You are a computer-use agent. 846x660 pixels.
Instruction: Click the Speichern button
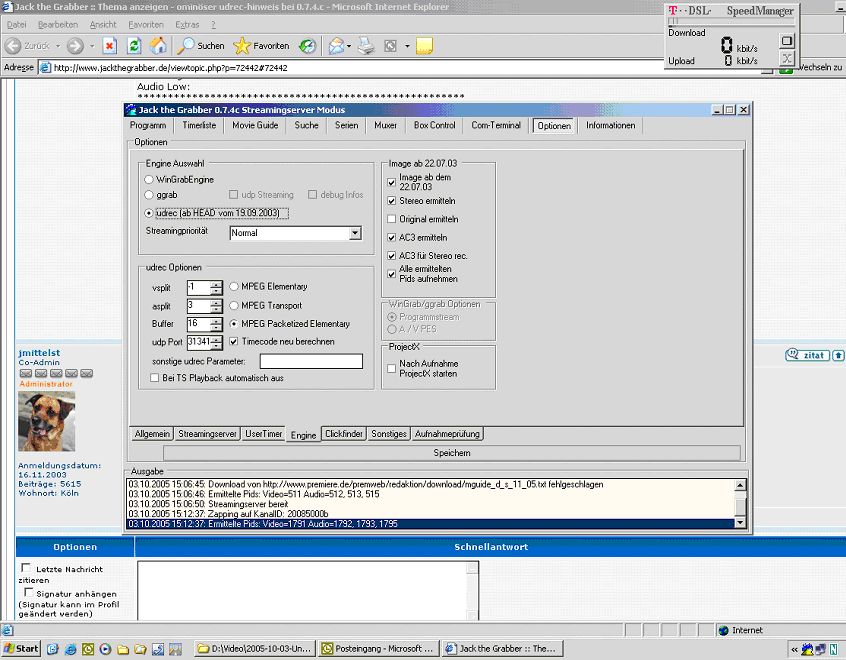coord(452,453)
